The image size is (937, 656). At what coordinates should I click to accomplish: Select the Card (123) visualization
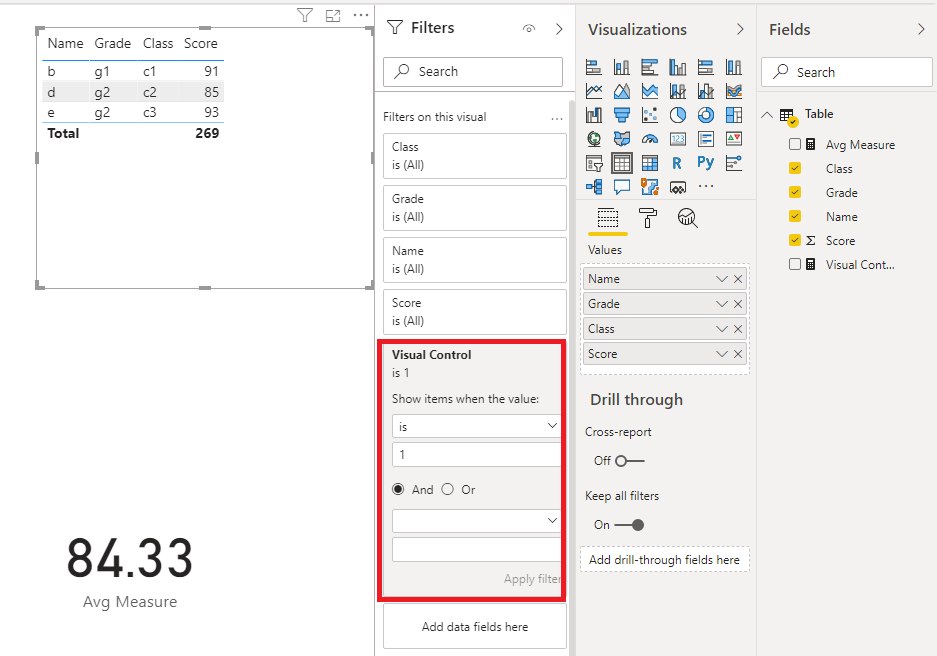pyautogui.click(x=678, y=139)
